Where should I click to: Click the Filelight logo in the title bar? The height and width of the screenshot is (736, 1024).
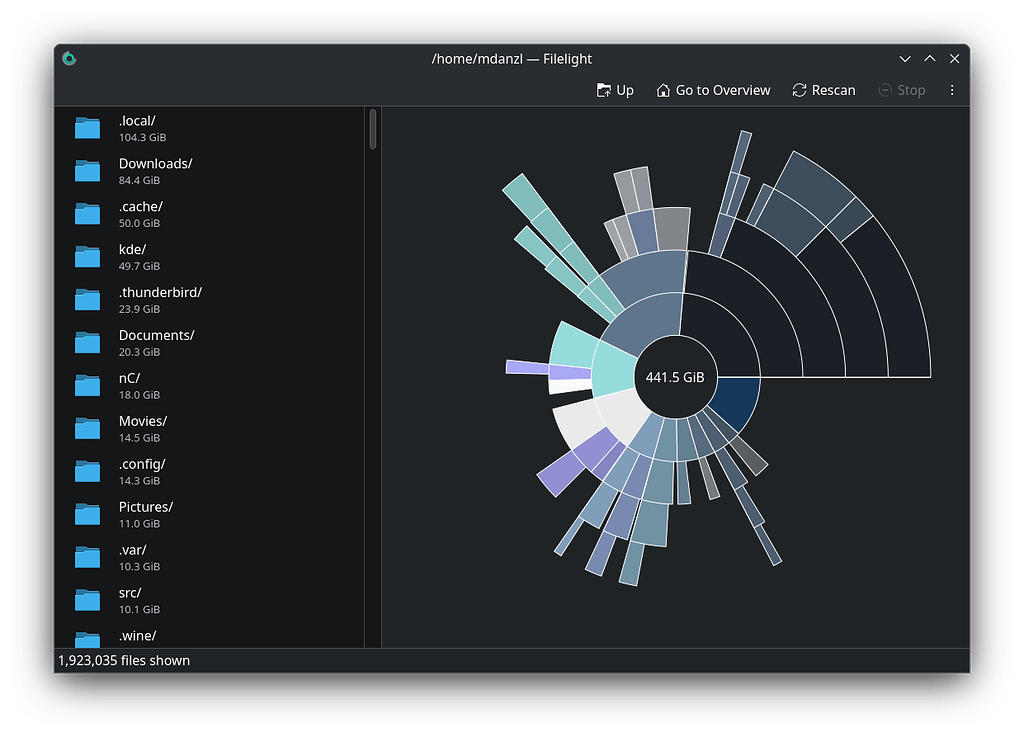(68, 59)
